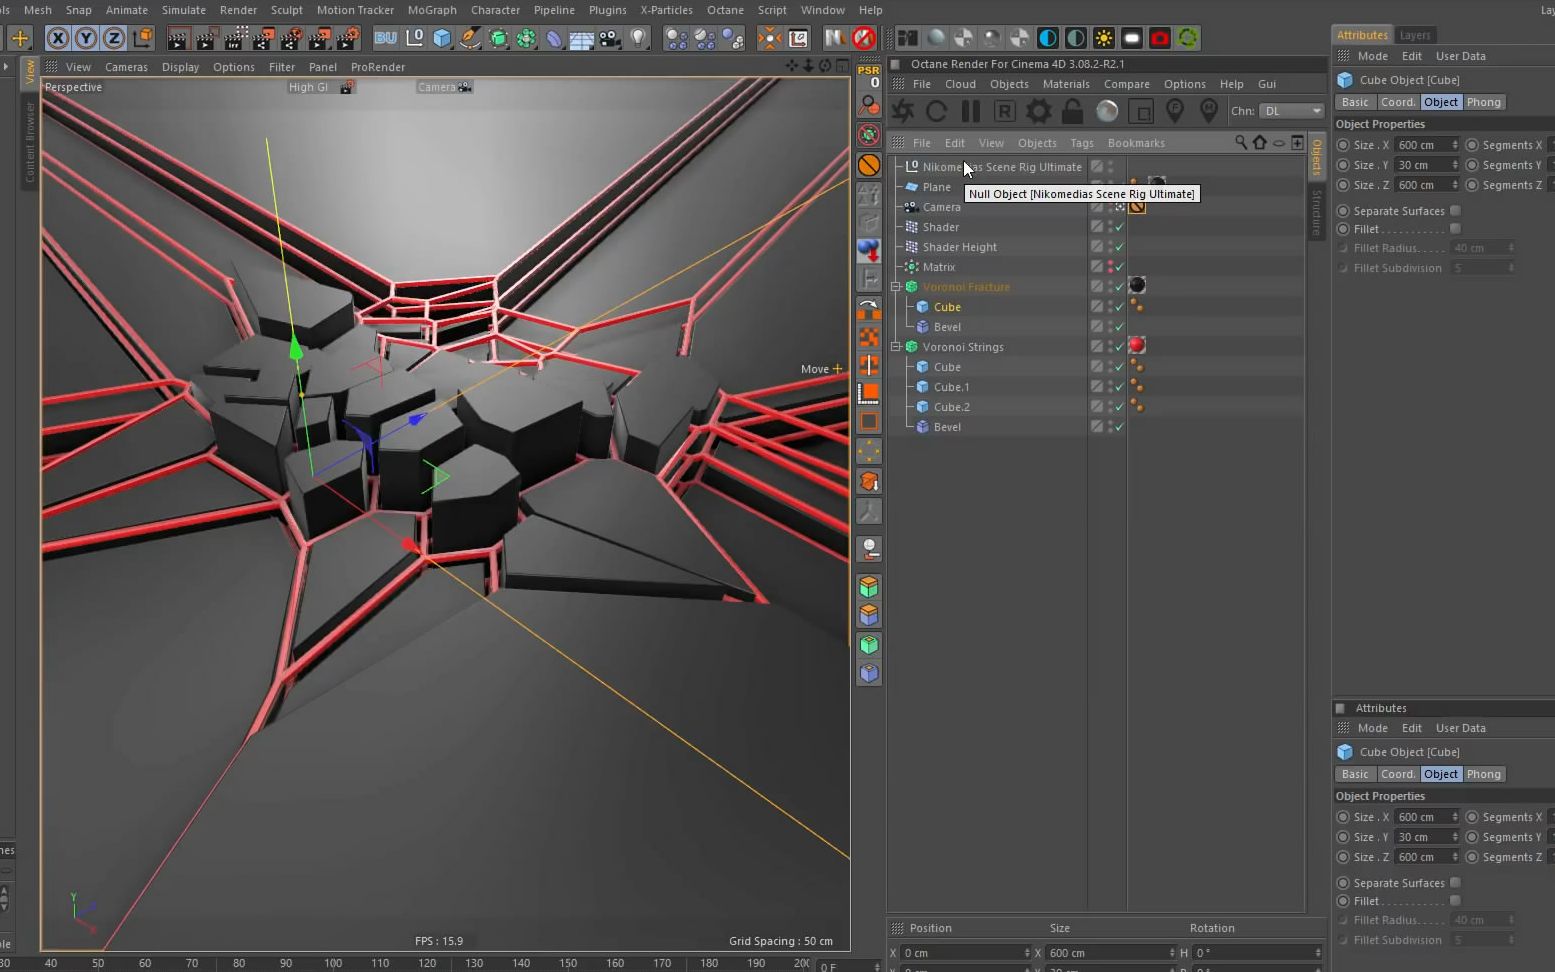
Task: Restart Octane render with circular arrow
Action: click(x=937, y=111)
